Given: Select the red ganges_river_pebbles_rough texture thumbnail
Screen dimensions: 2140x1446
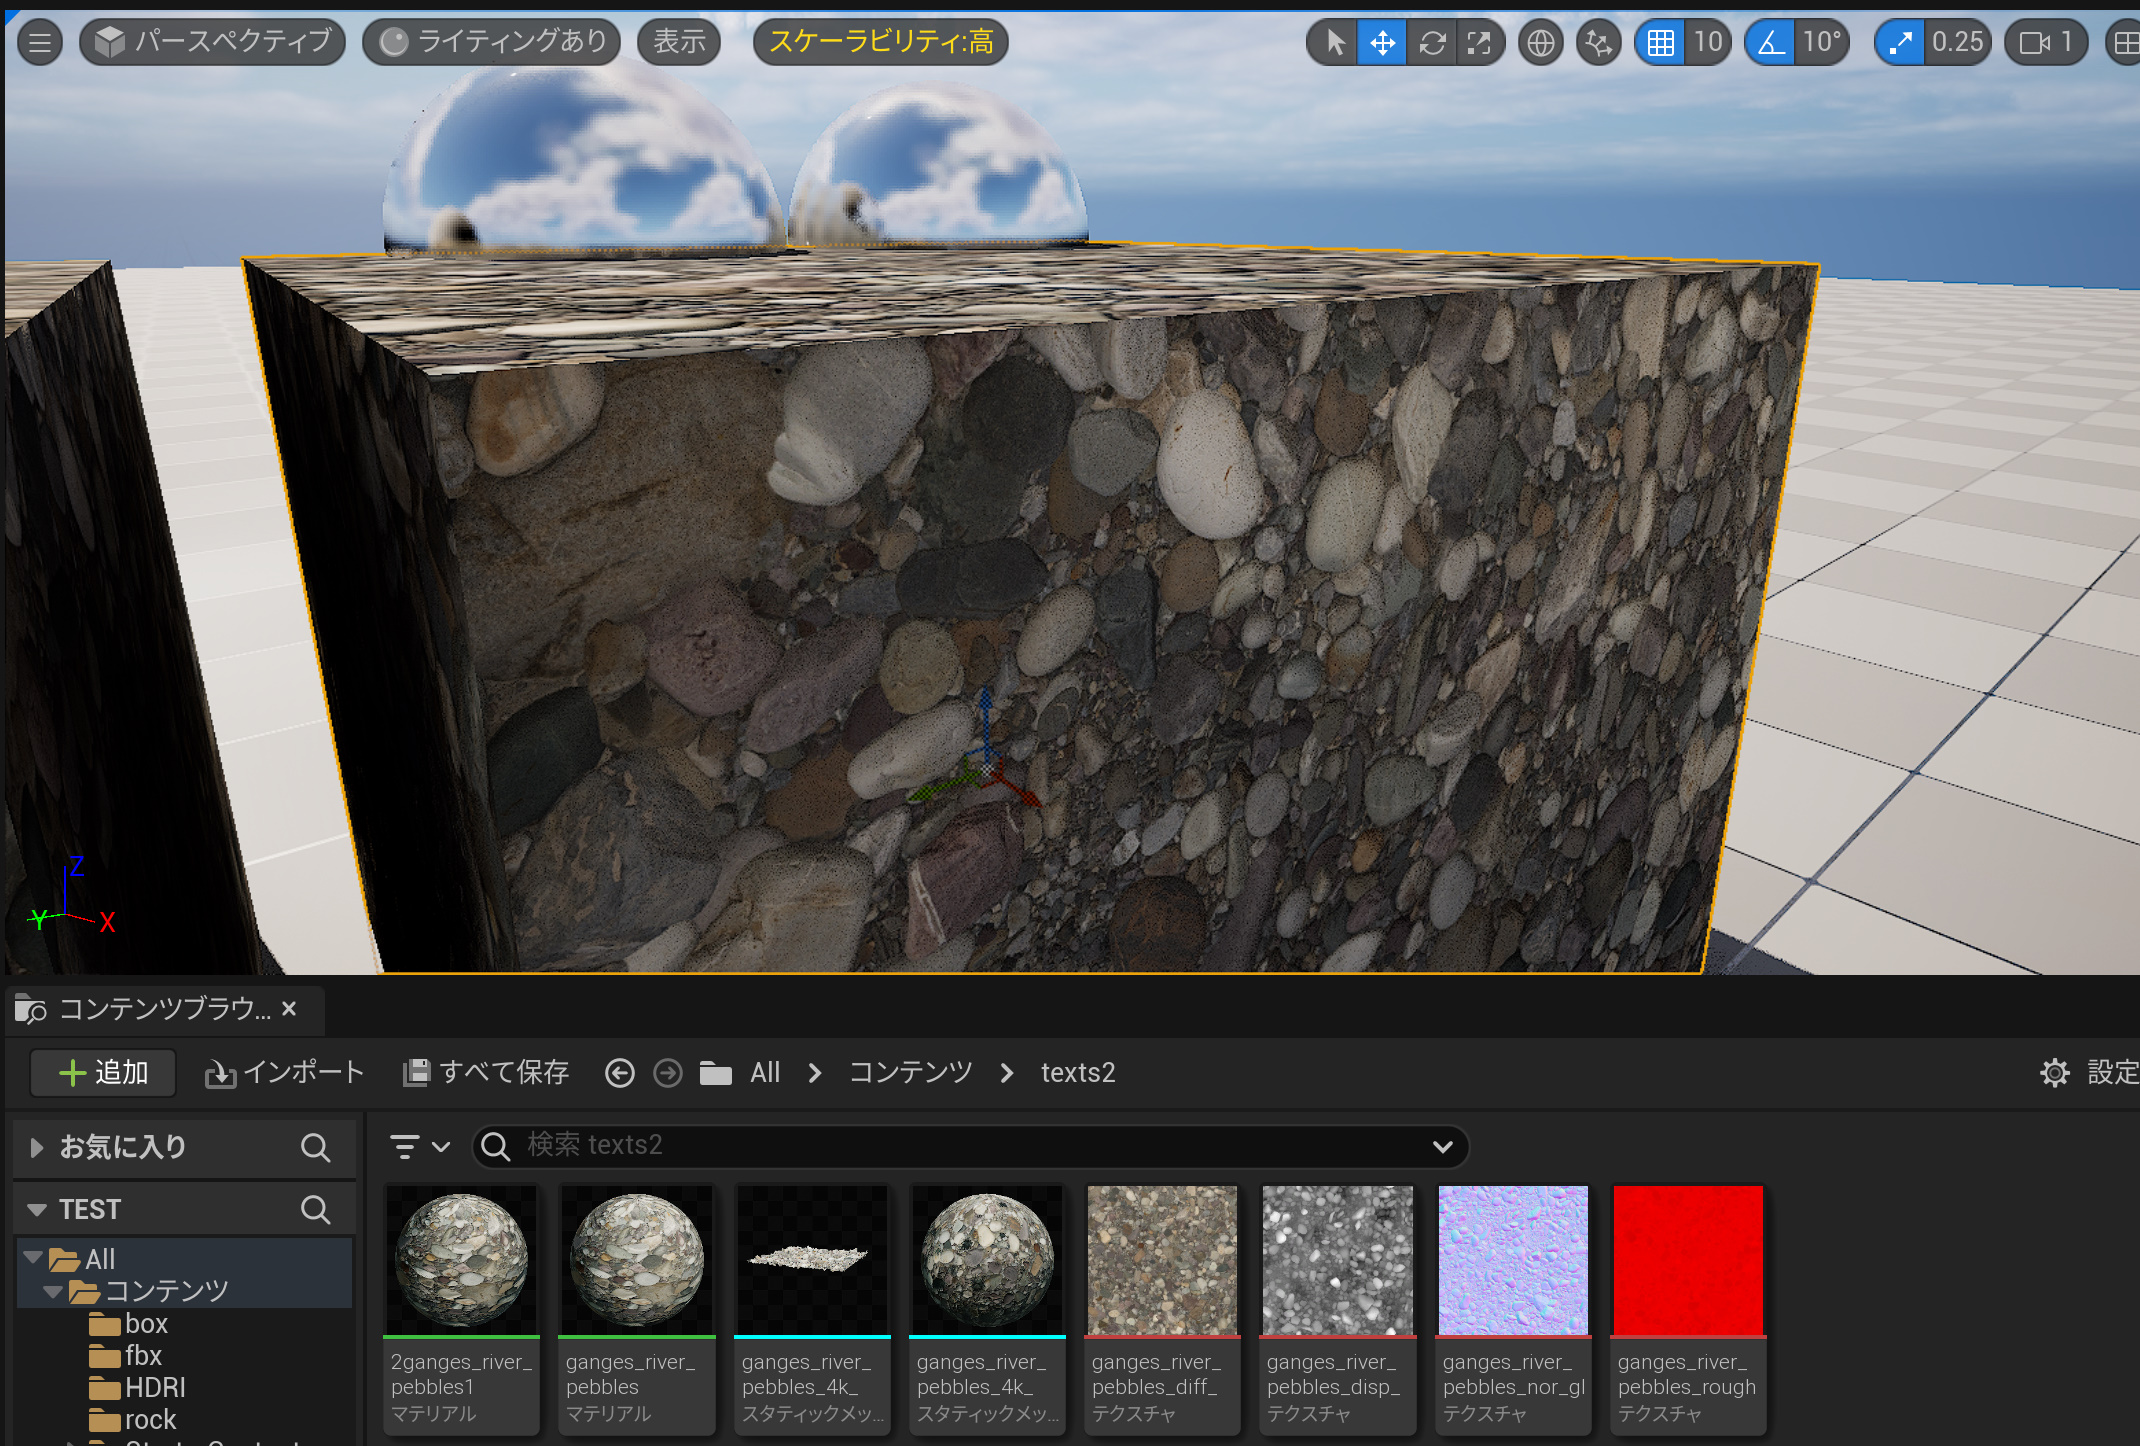Looking at the screenshot, I should [x=1688, y=1260].
